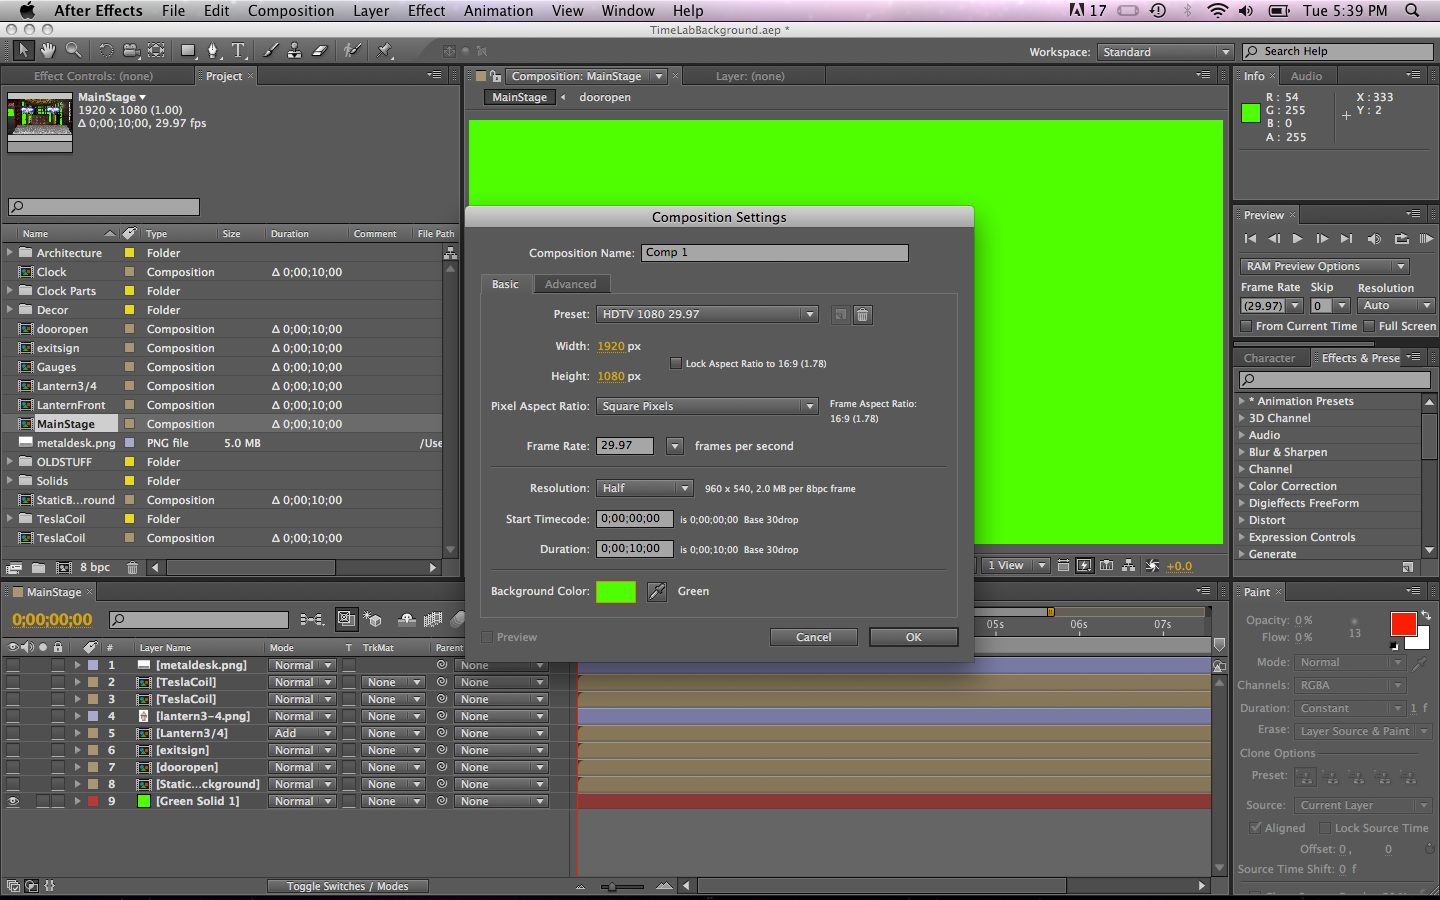The width and height of the screenshot is (1440, 900).
Task: Select the Roto Brush tool
Action: pos(352,50)
